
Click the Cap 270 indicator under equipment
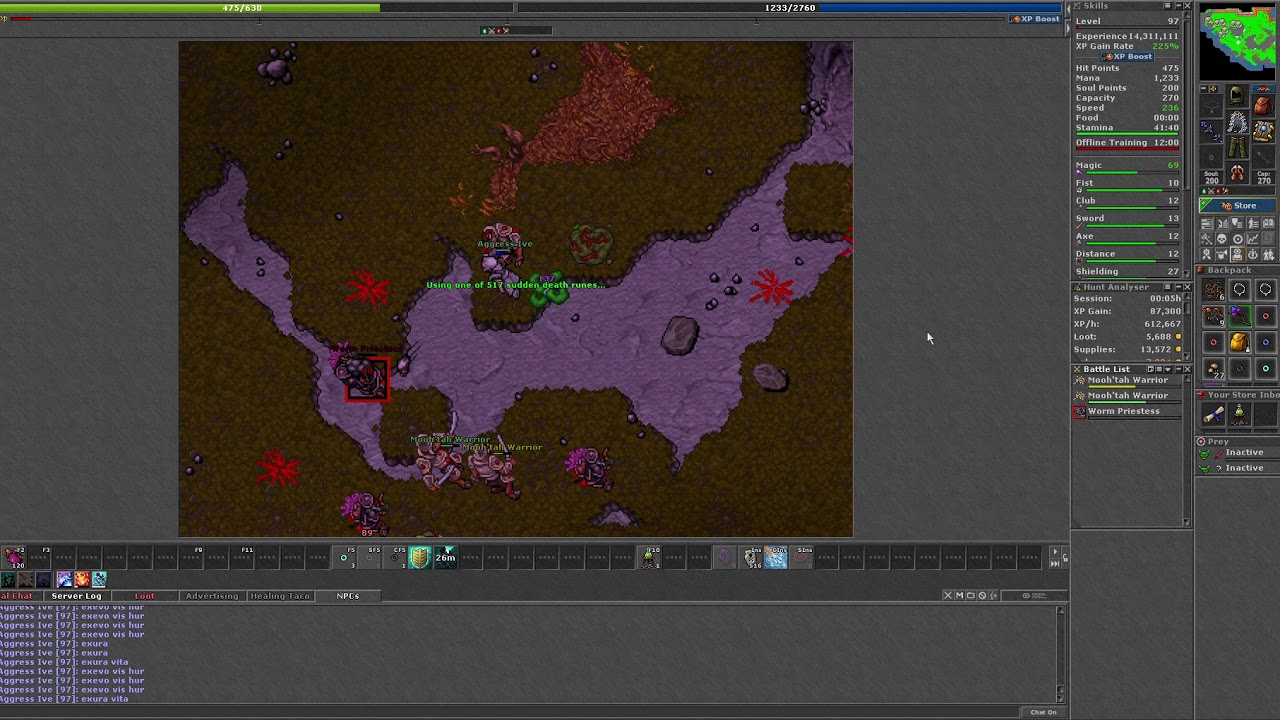pos(1264,177)
